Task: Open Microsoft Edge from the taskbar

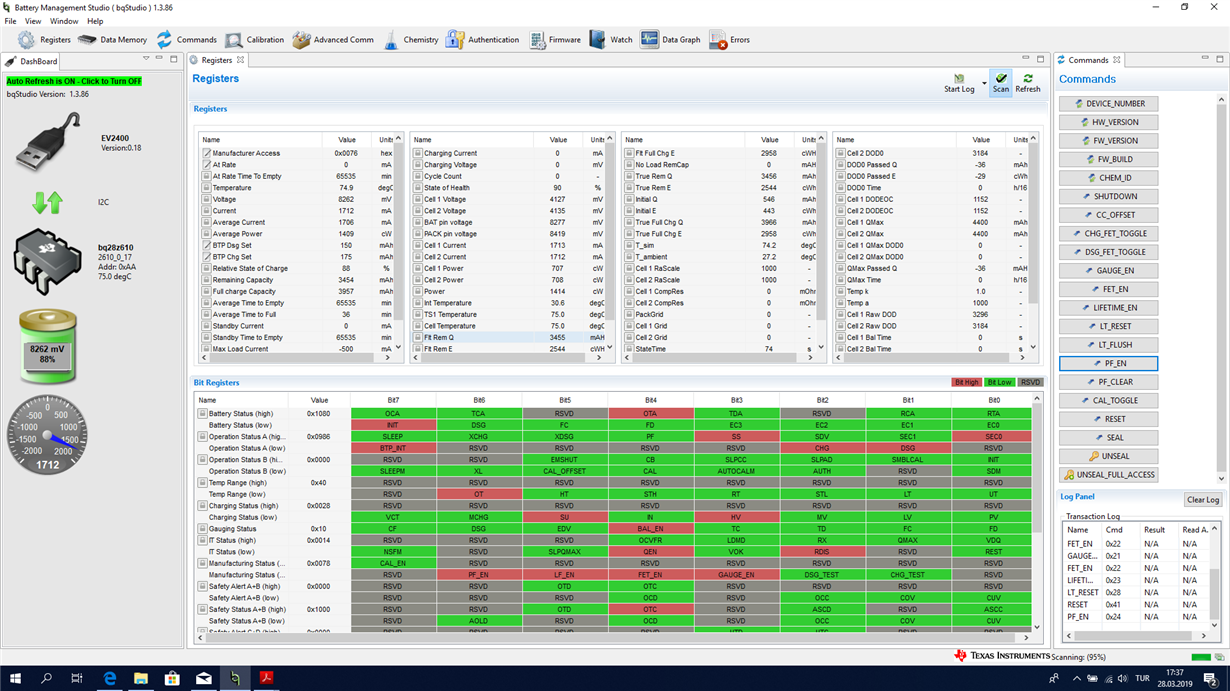Action: (109, 678)
